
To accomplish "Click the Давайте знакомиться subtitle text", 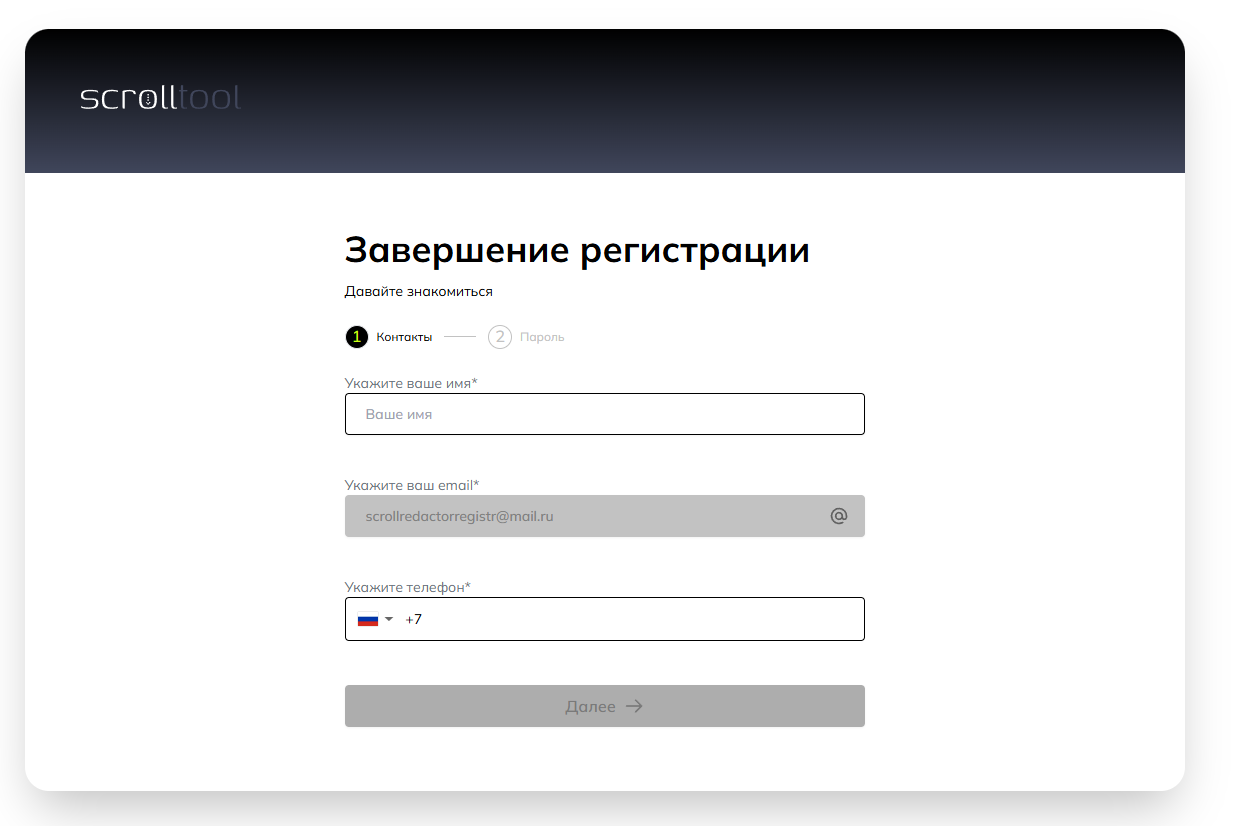I will (x=418, y=292).
